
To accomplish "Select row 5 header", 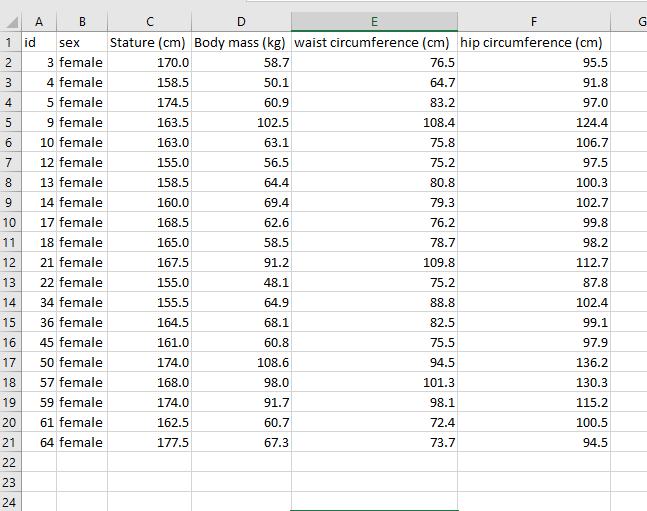I will click(10, 122).
